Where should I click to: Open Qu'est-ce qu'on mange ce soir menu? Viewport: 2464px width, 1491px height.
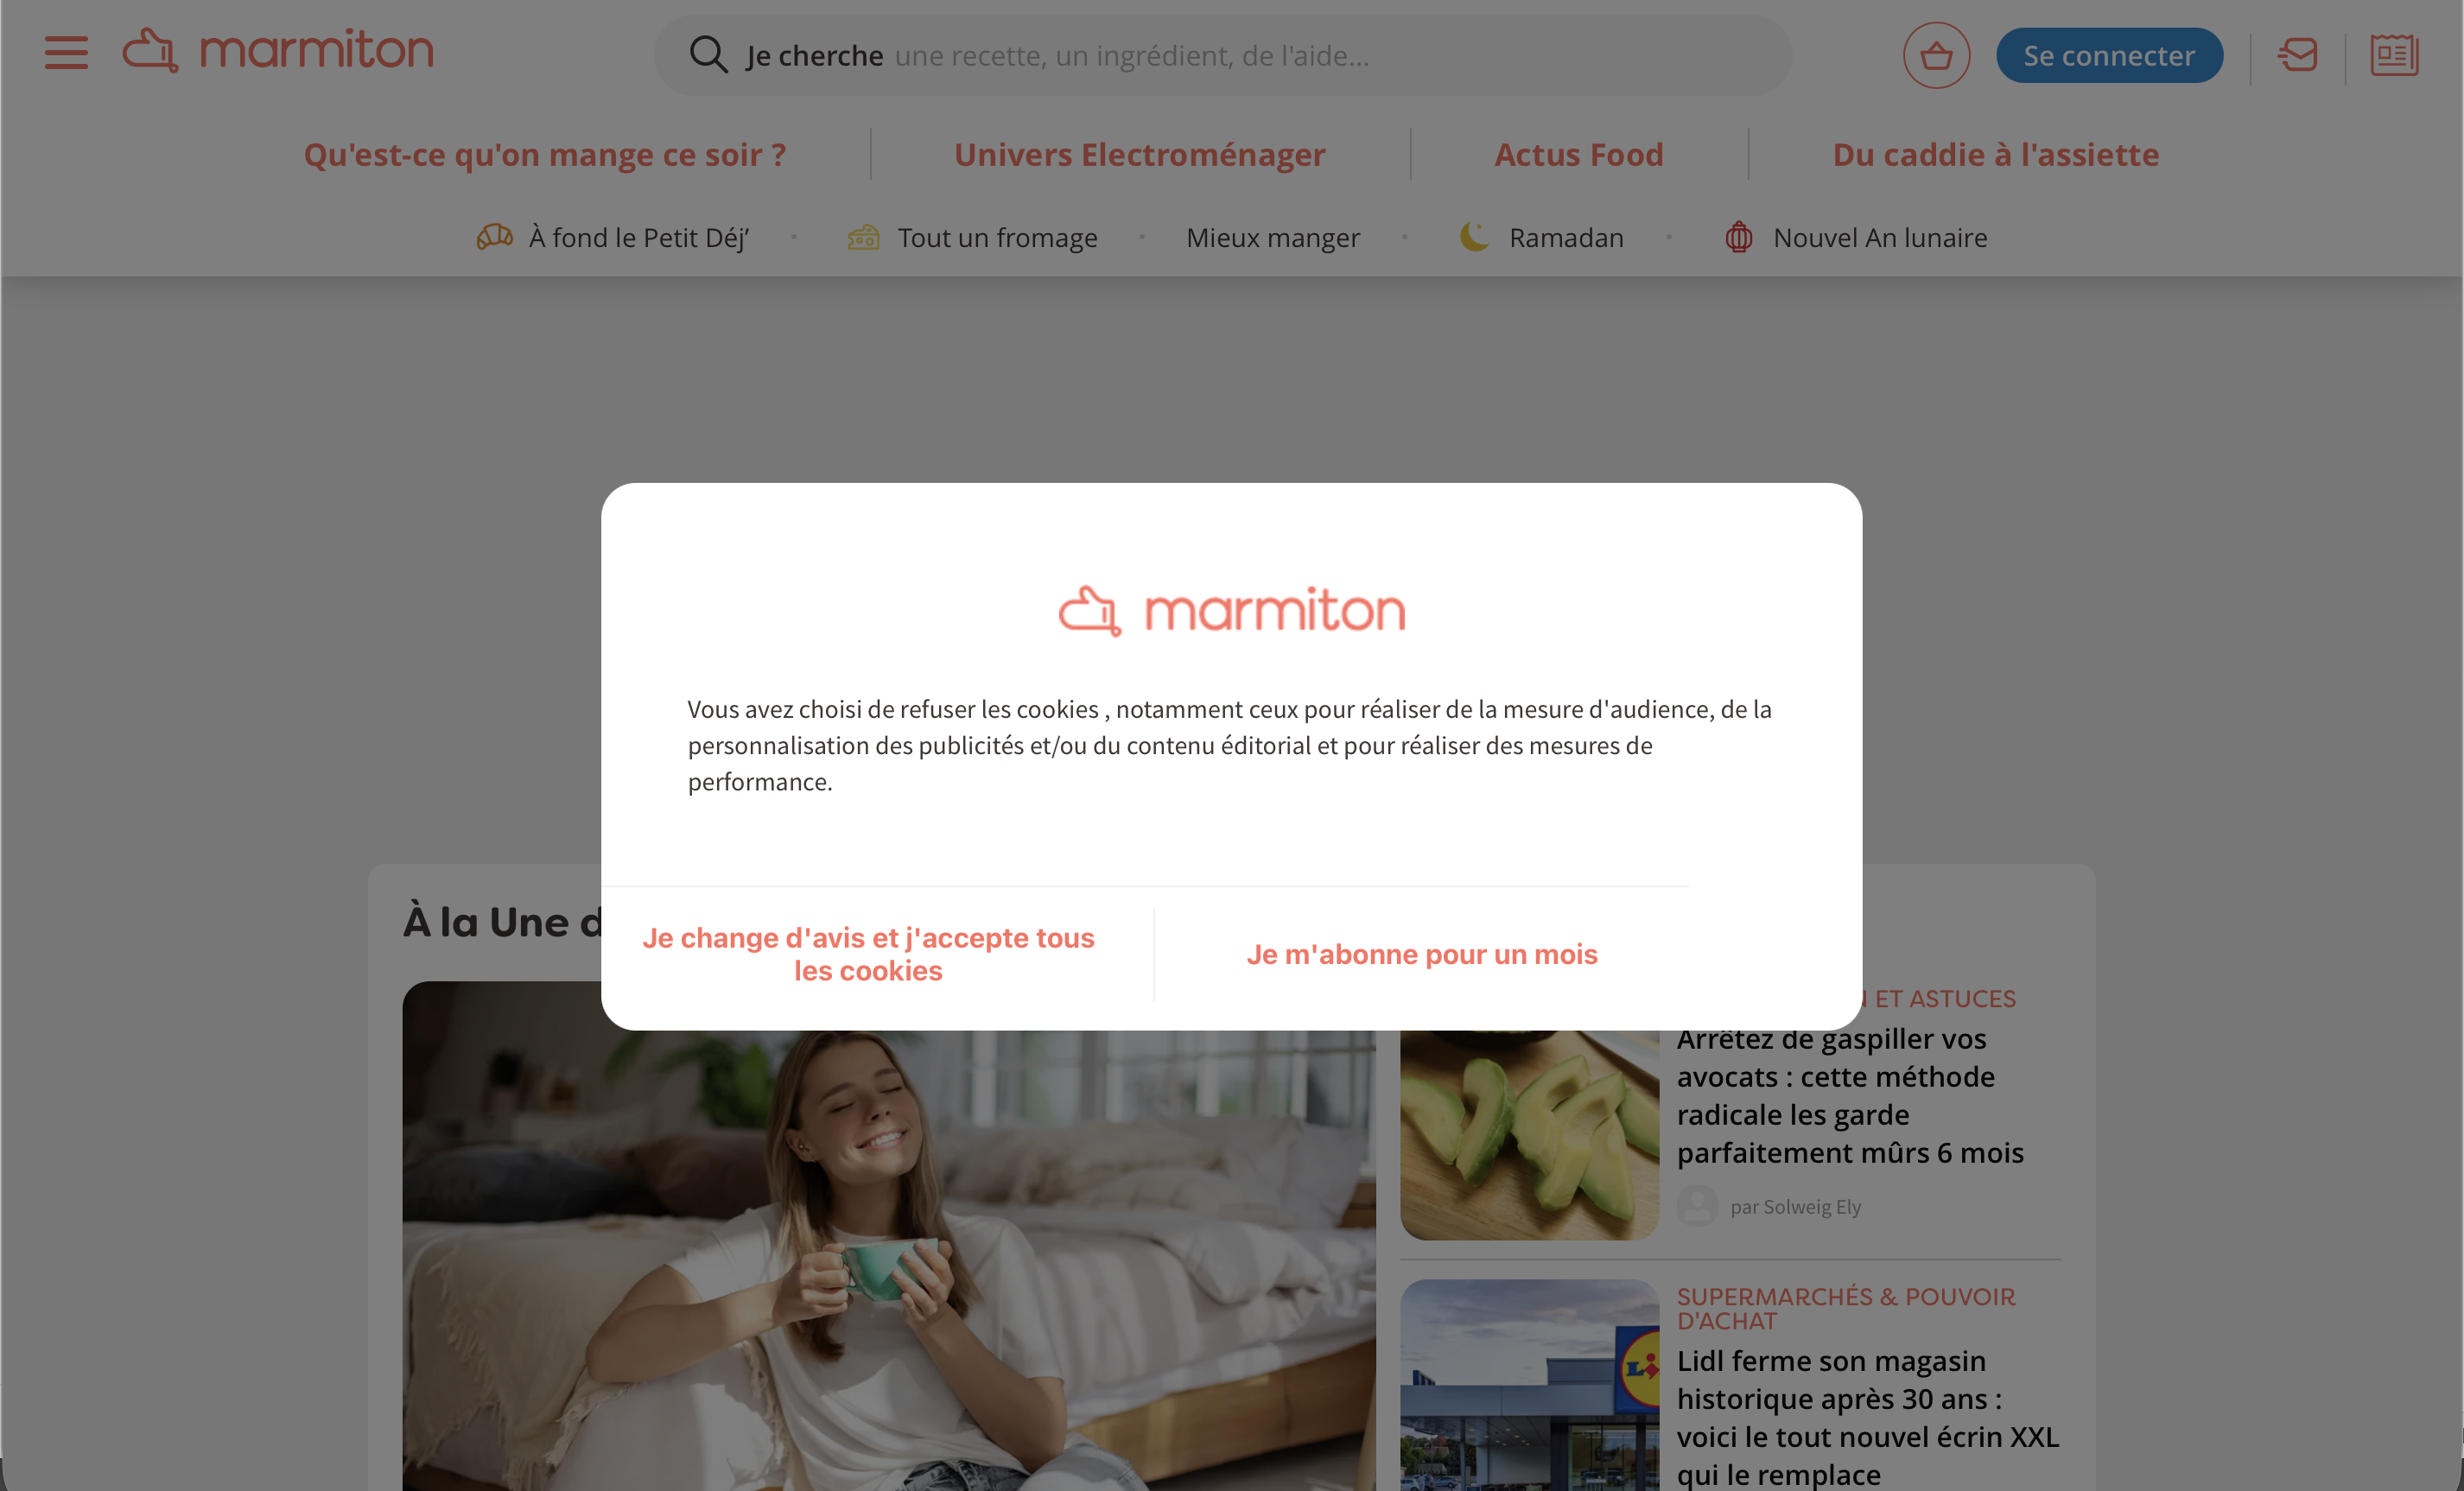(x=545, y=154)
